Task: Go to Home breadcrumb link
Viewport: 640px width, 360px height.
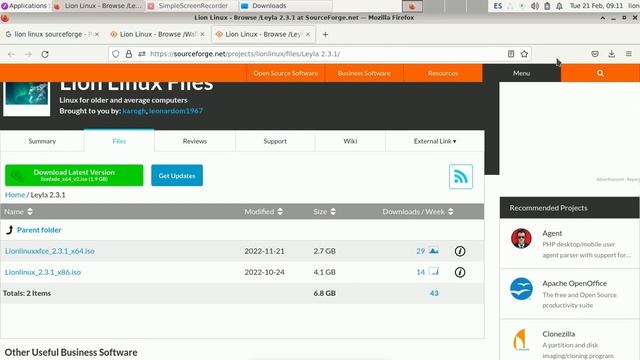Action: coord(15,195)
